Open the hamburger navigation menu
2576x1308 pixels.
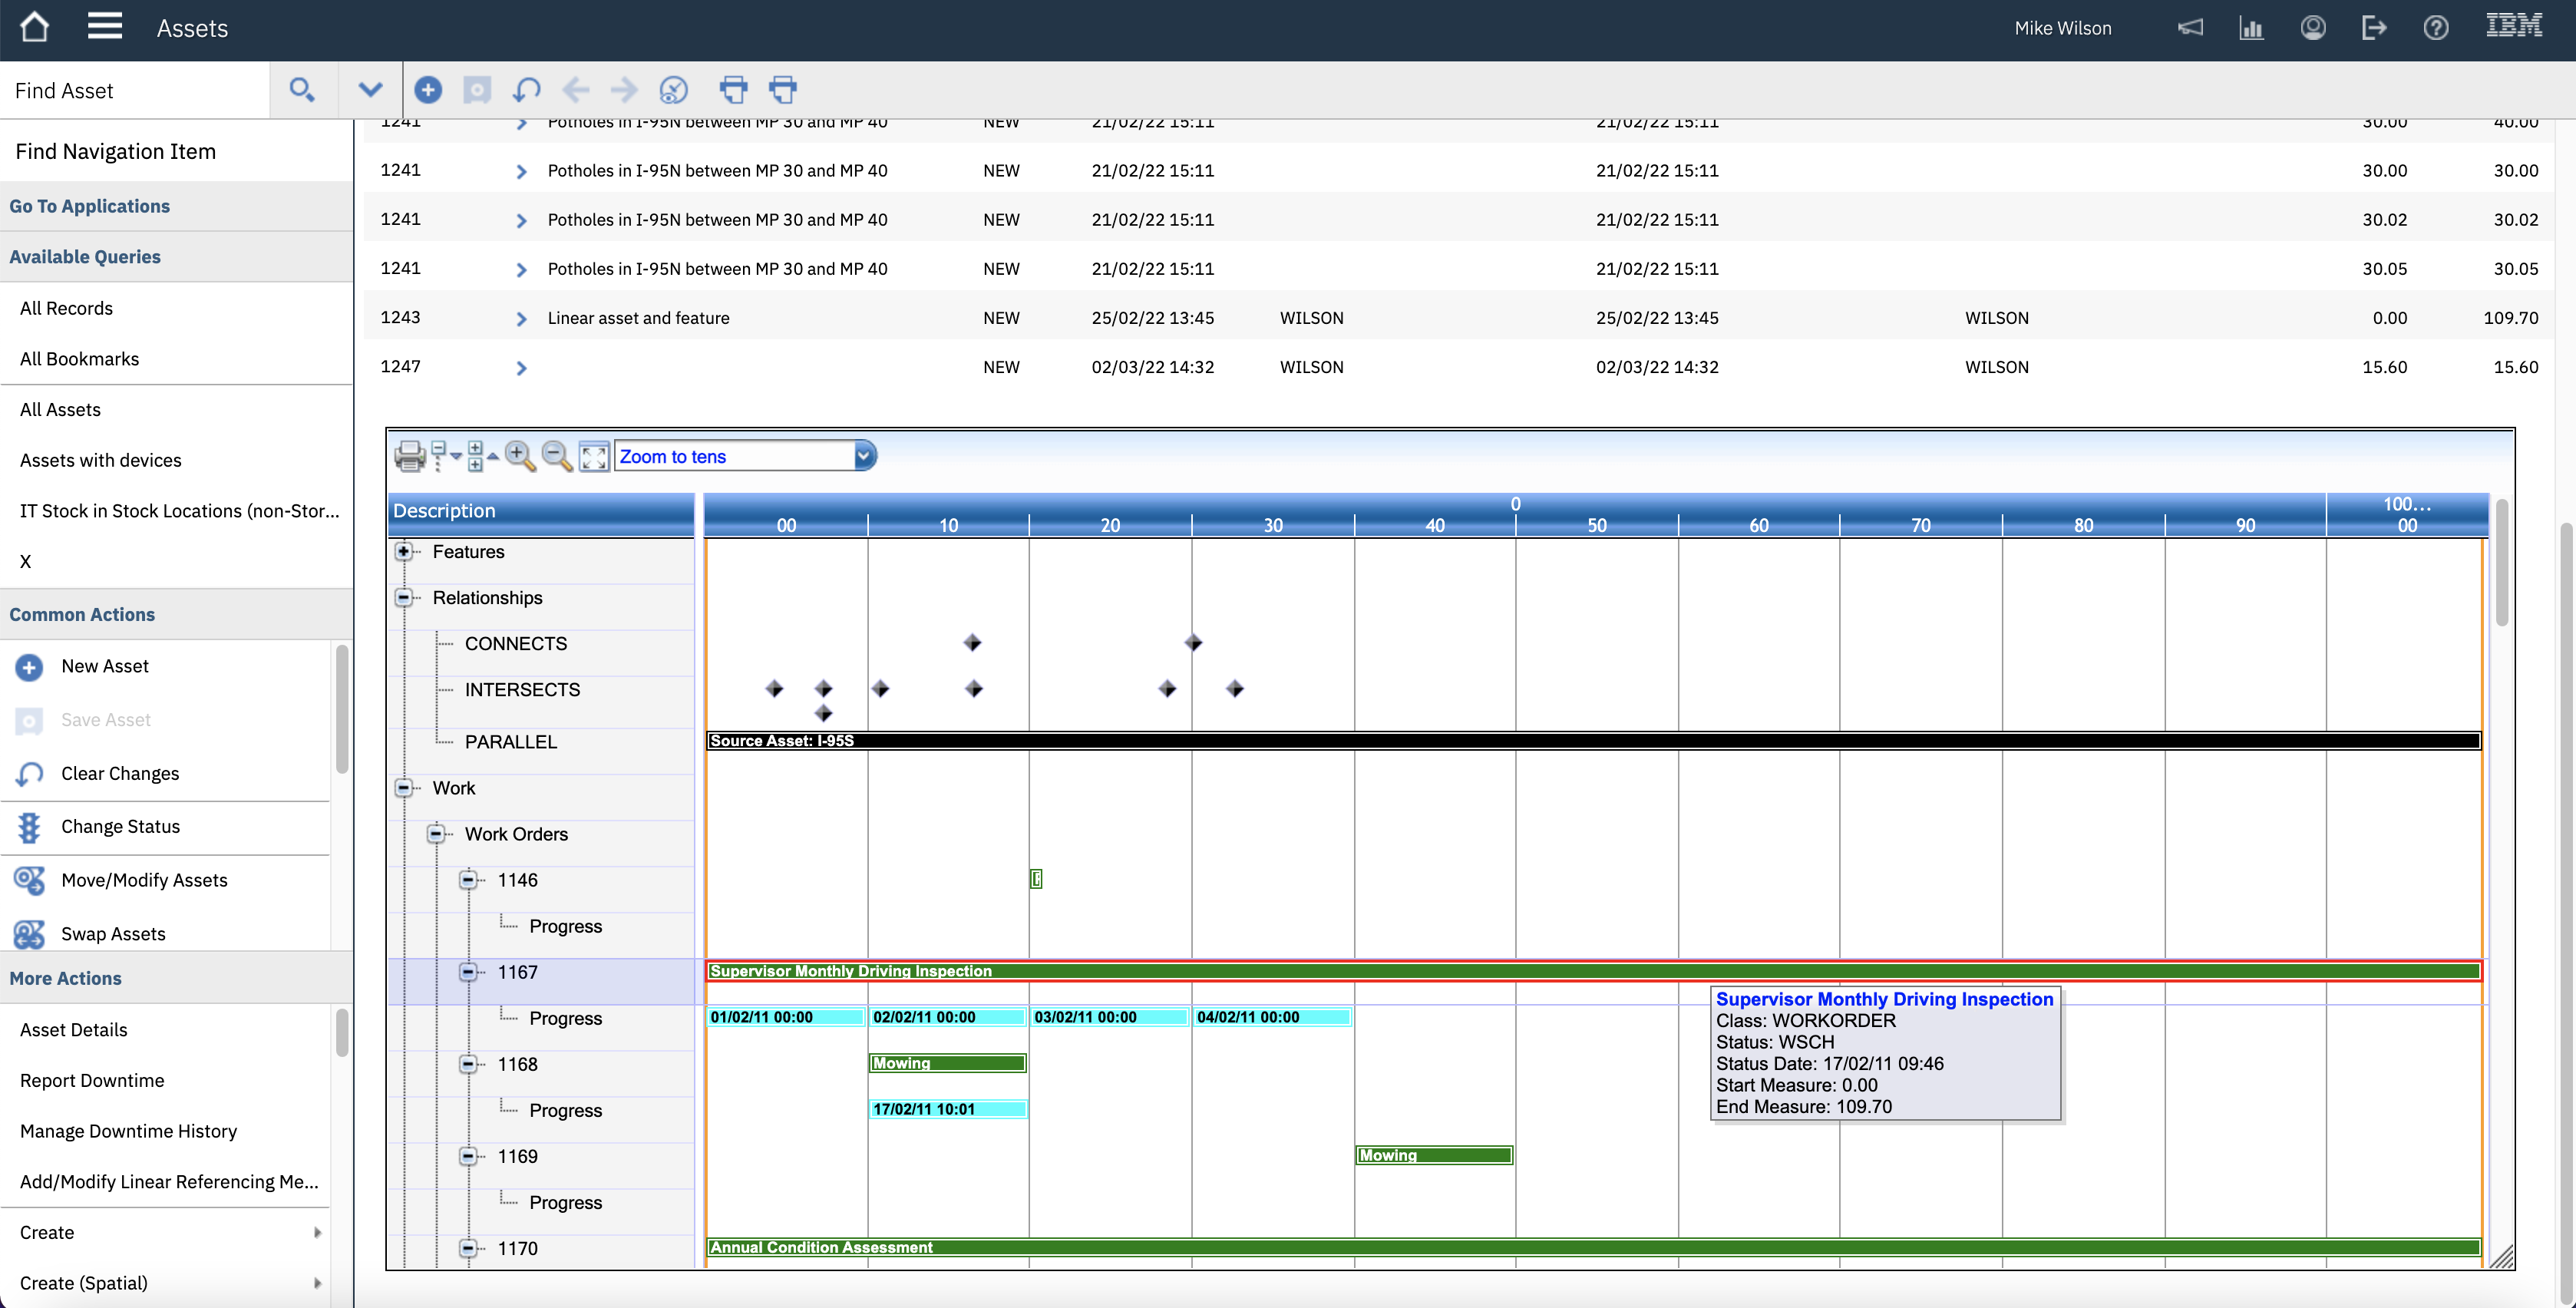pyautogui.click(x=104, y=26)
